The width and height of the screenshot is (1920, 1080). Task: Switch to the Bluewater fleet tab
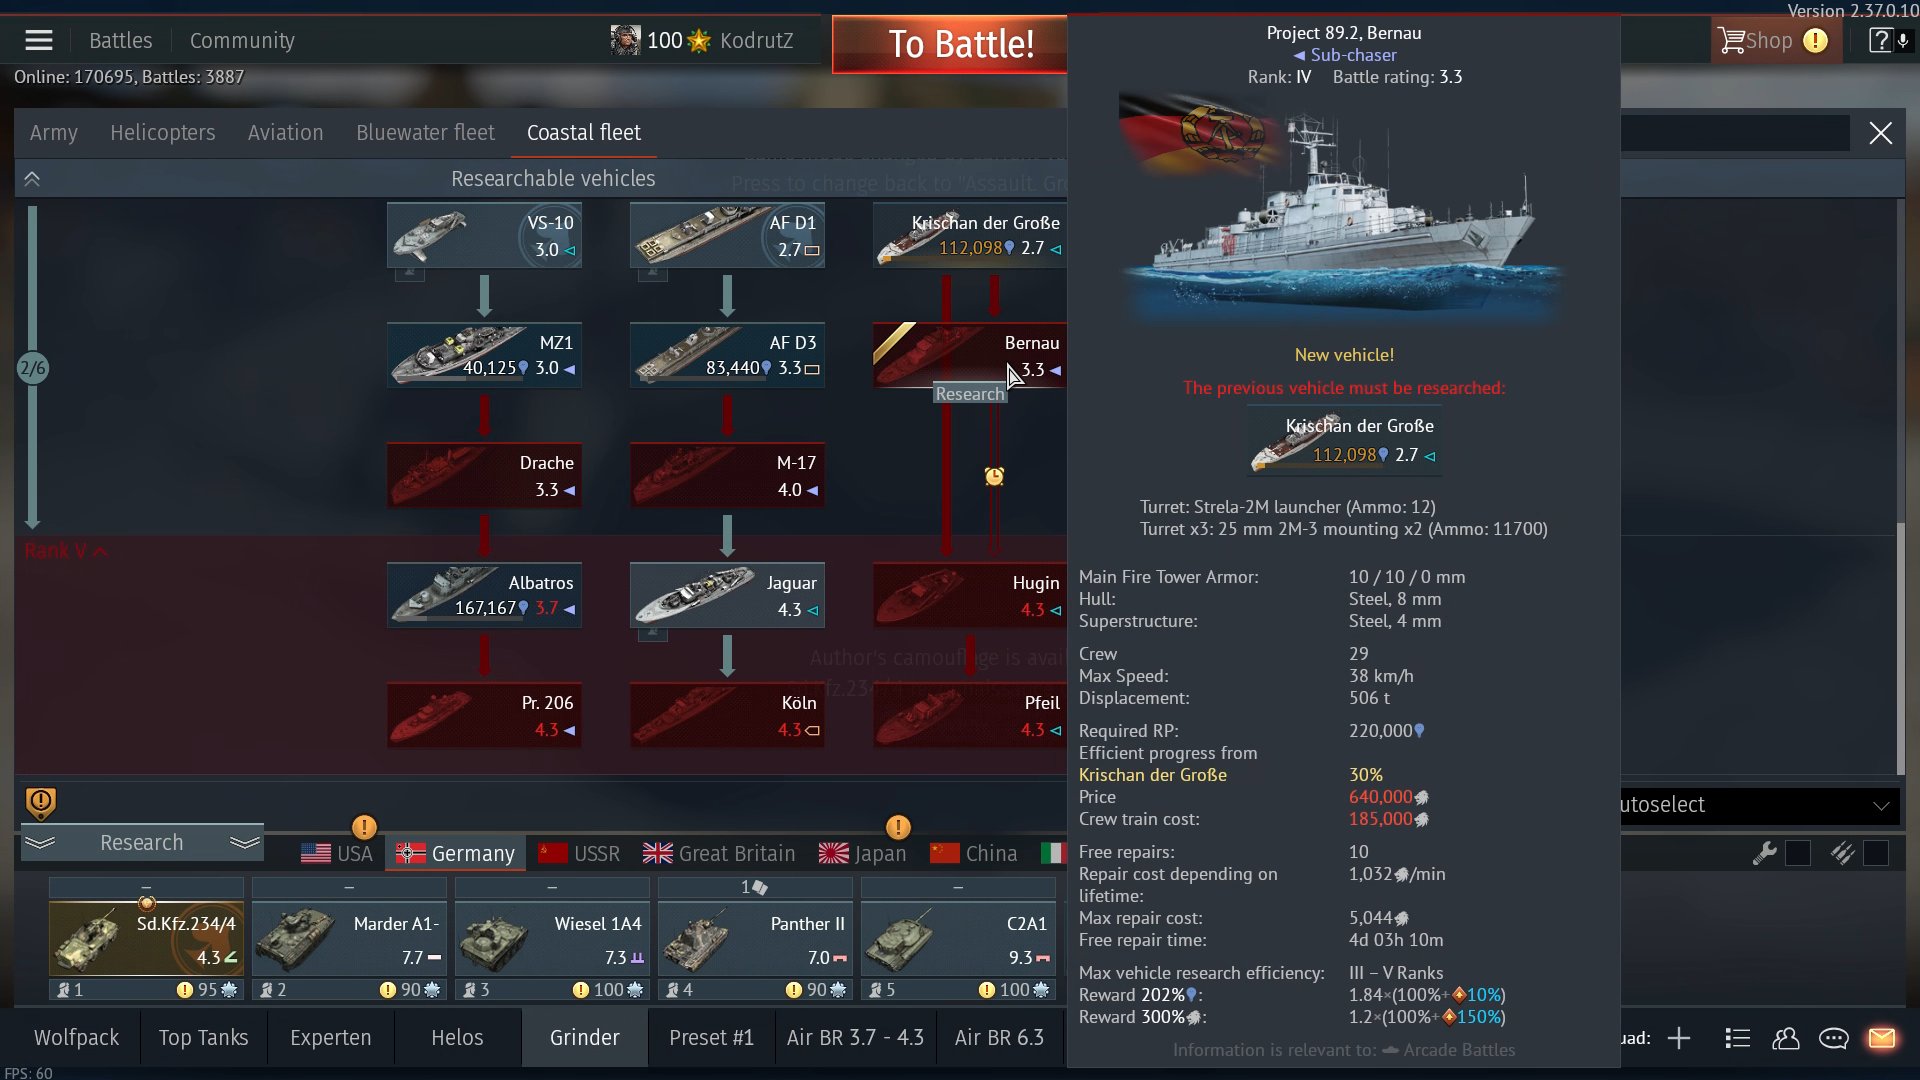tap(425, 133)
